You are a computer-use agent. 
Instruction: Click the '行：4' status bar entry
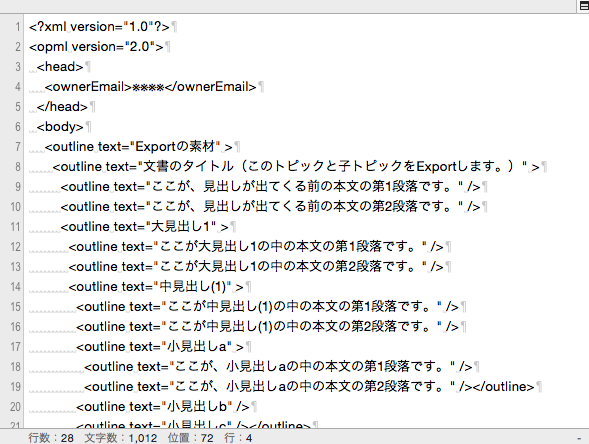(238, 438)
